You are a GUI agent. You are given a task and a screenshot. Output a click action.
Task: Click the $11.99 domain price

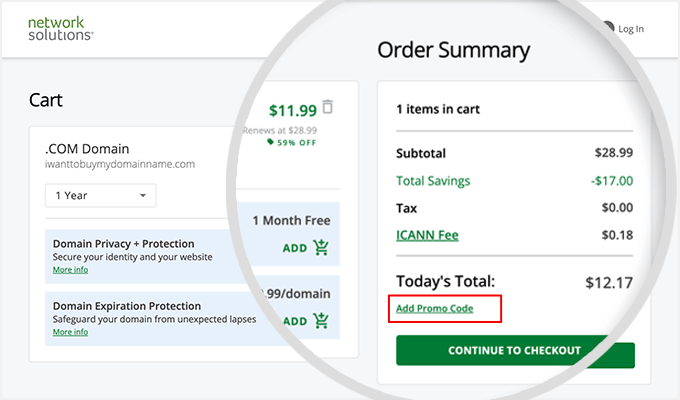(292, 111)
